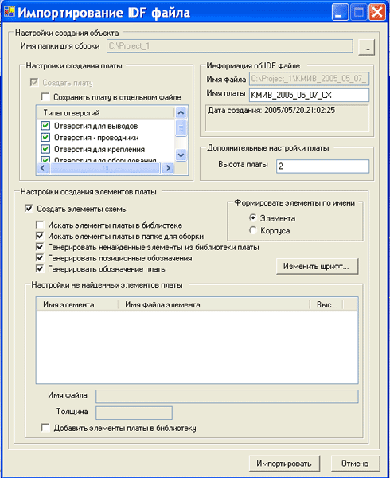Image resolution: width=390 pixels, height=478 pixels.
Task: Click the 'Имя платы' input field
Action: tap(309, 95)
